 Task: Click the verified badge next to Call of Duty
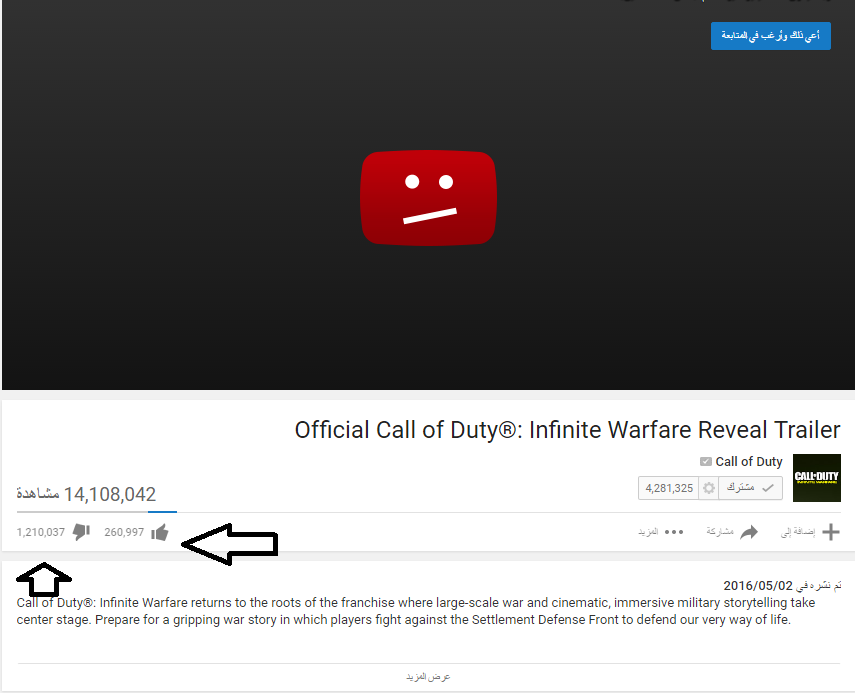(706, 462)
